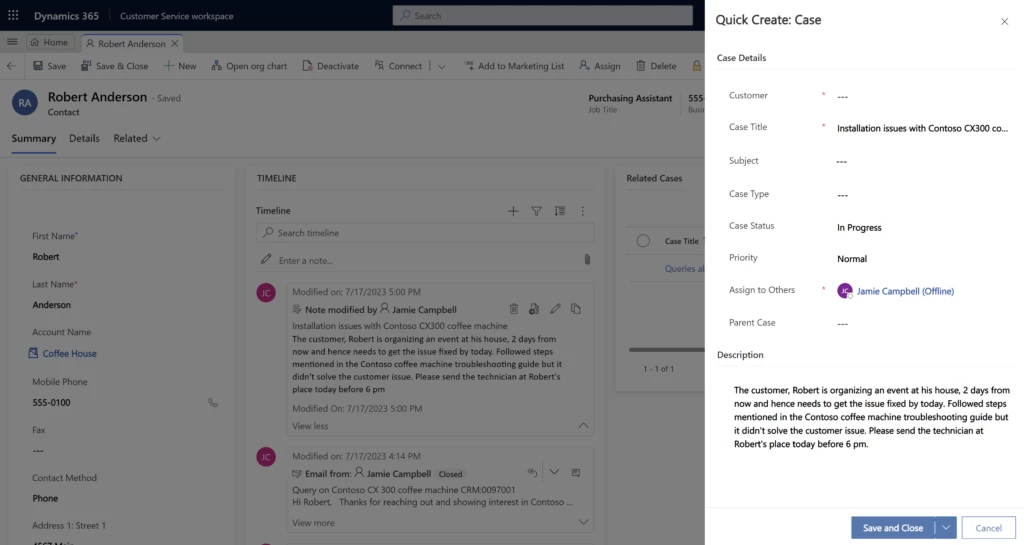Expand the Connect command dropdown arrow
Viewport: 1024px width, 545px height.
click(x=442, y=66)
